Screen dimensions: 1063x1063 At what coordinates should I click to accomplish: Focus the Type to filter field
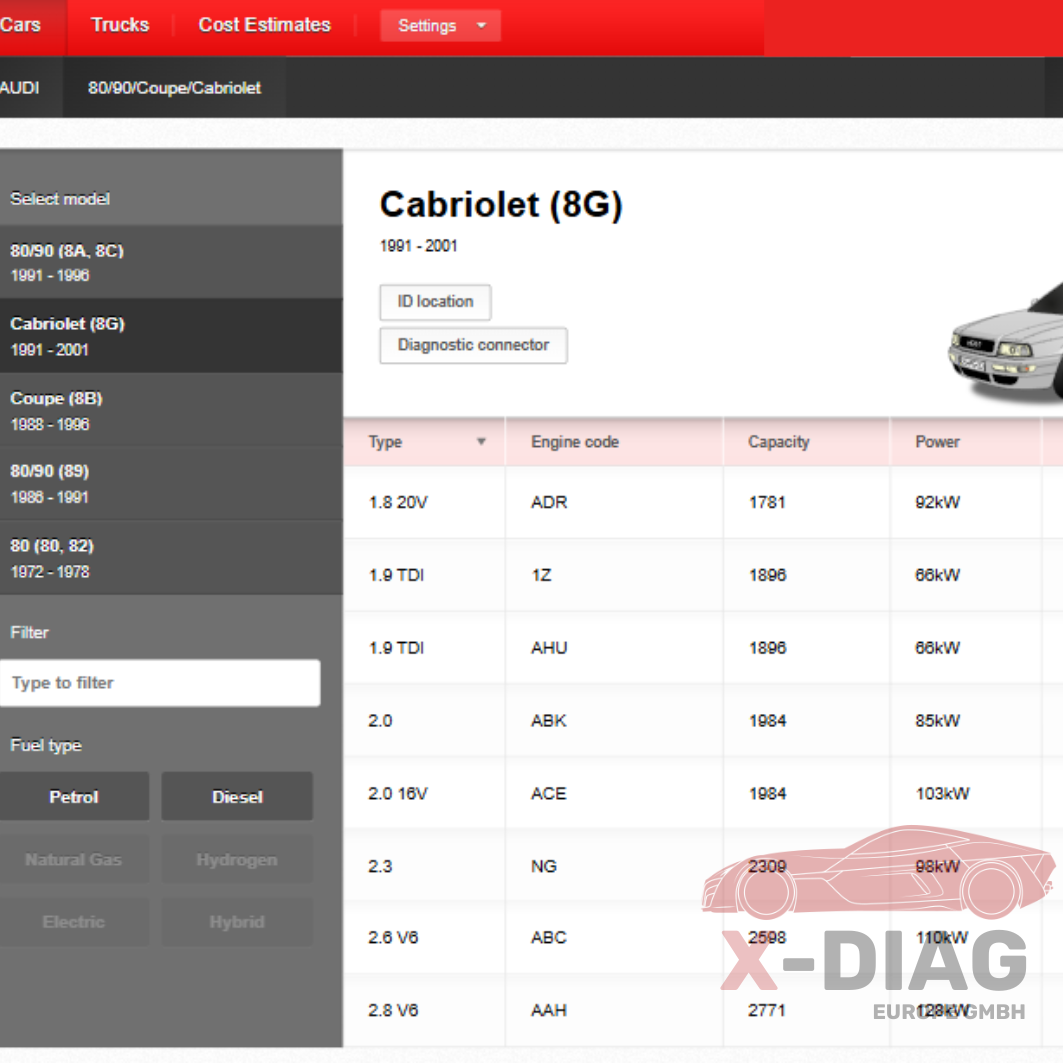pyautogui.click(x=160, y=683)
